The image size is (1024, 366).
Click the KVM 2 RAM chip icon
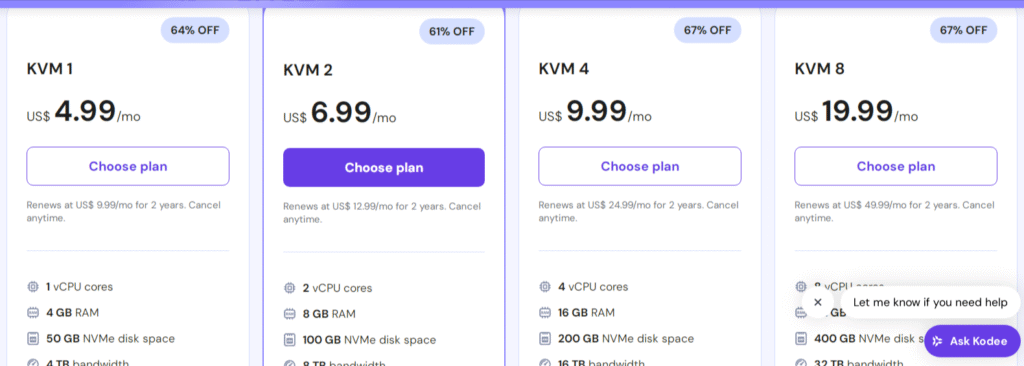coord(289,314)
